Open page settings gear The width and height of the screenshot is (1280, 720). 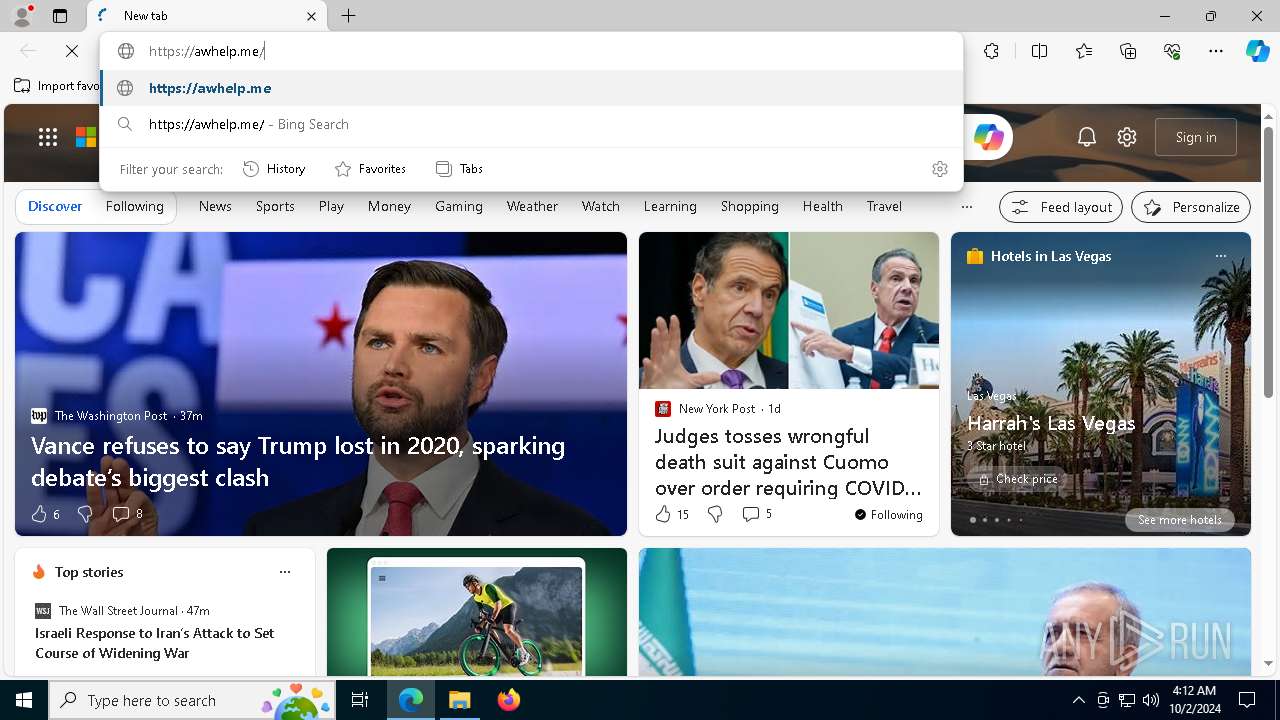(1127, 137)
